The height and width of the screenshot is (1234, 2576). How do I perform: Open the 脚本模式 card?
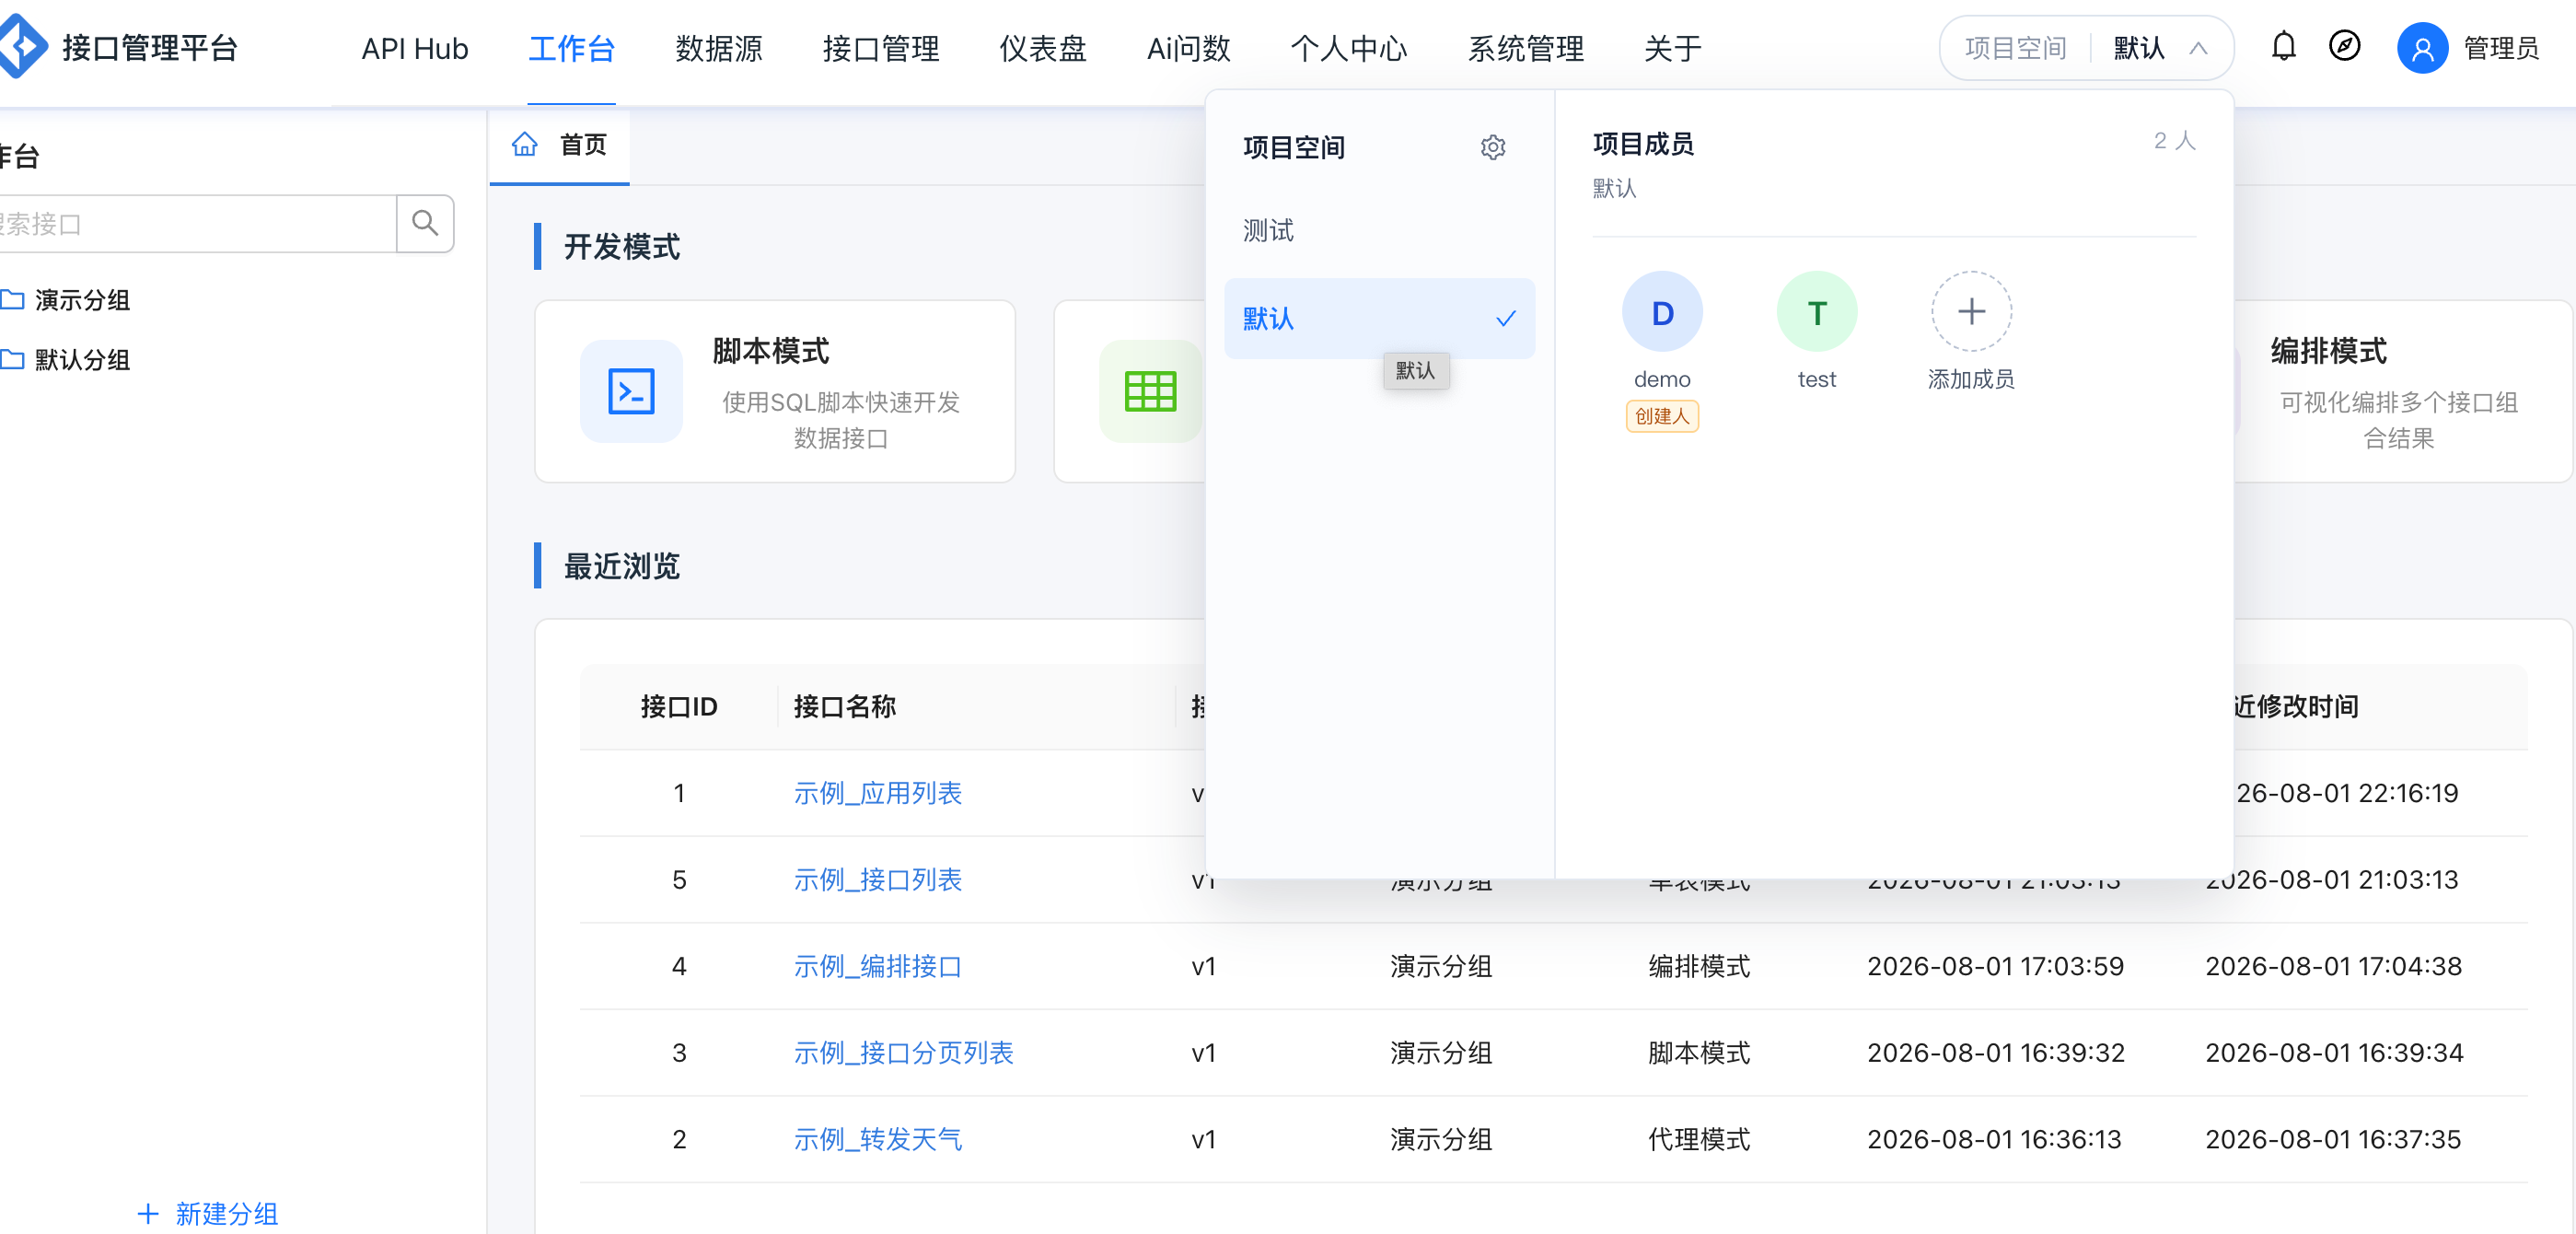point(775,391)
